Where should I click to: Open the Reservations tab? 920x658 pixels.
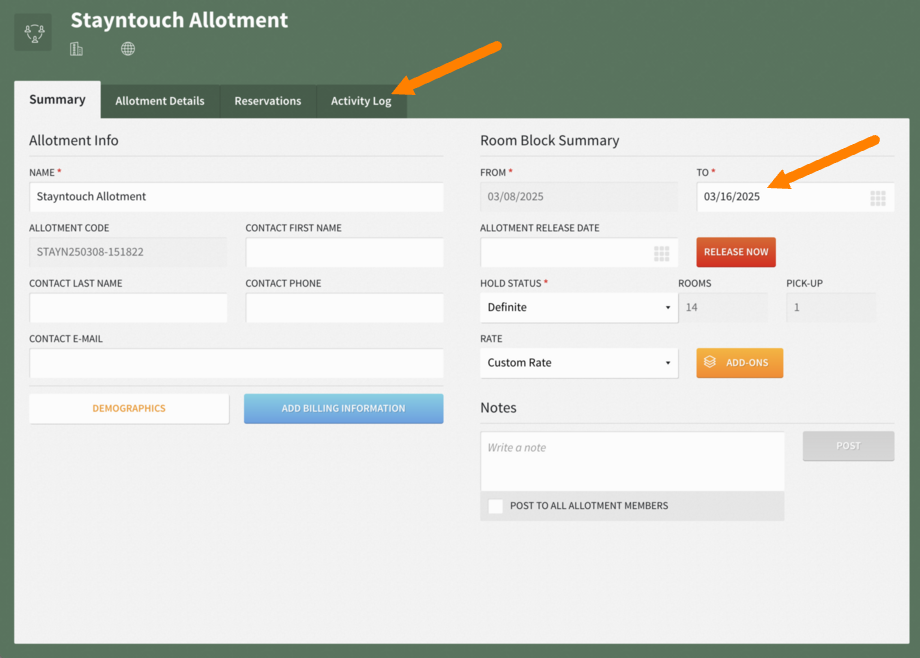click(268, 101)
